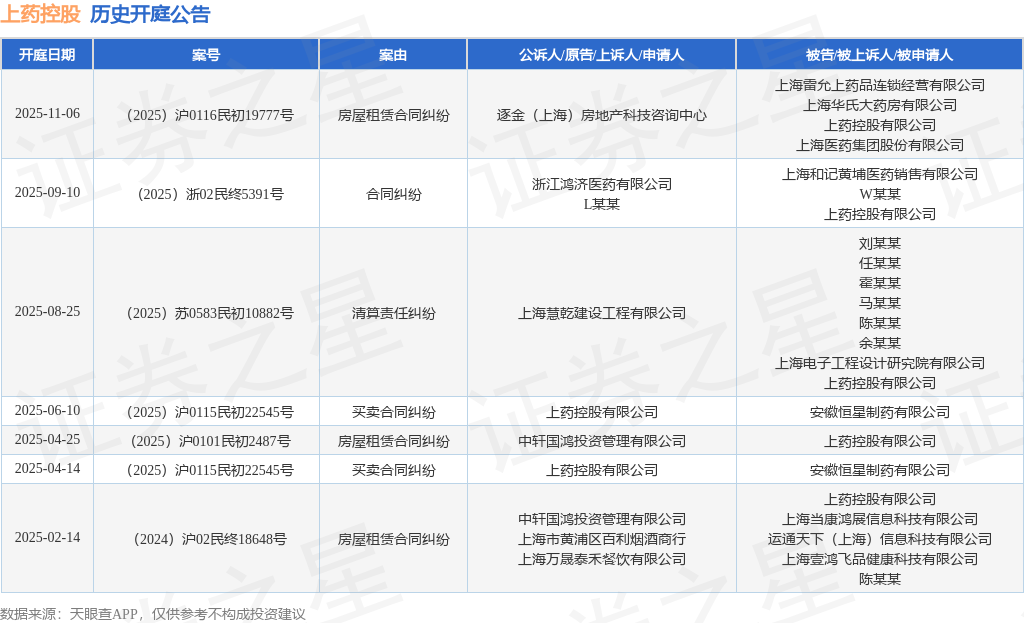Image resolution: width=1024 pixels, height=623 pixels.
Task: Click the L某某 appellant entry
Action: [x=601, y=204]
